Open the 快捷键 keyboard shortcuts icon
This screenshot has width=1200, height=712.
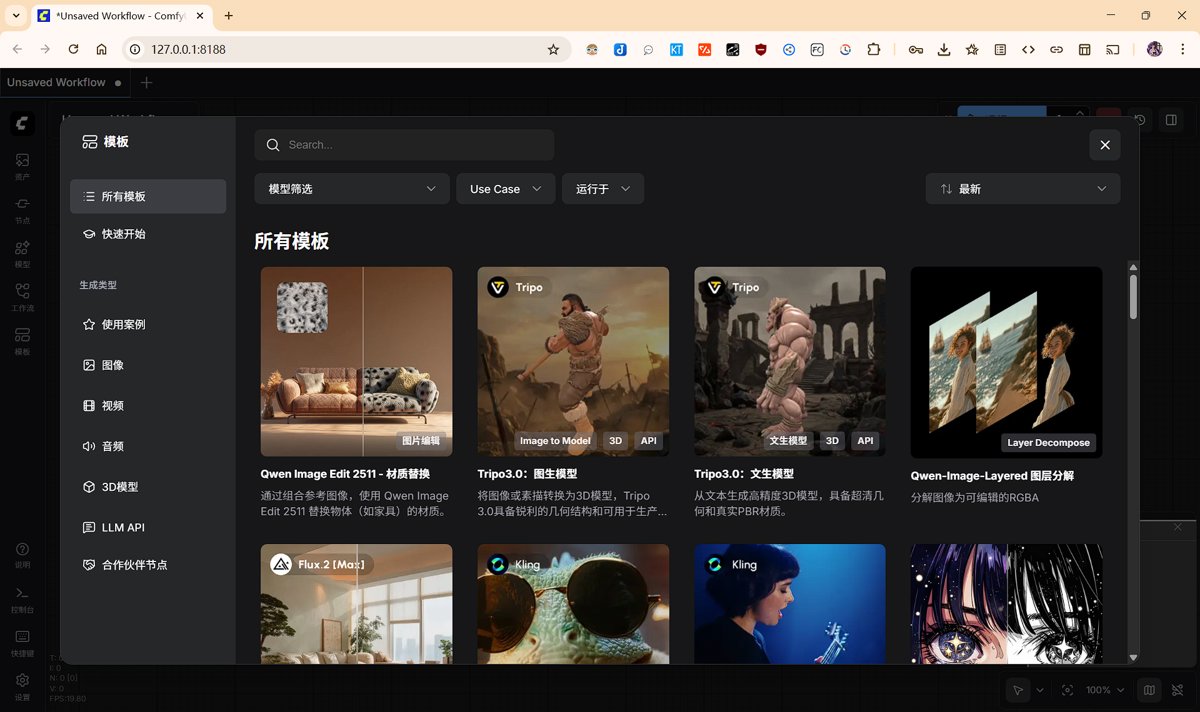point(22,642)
